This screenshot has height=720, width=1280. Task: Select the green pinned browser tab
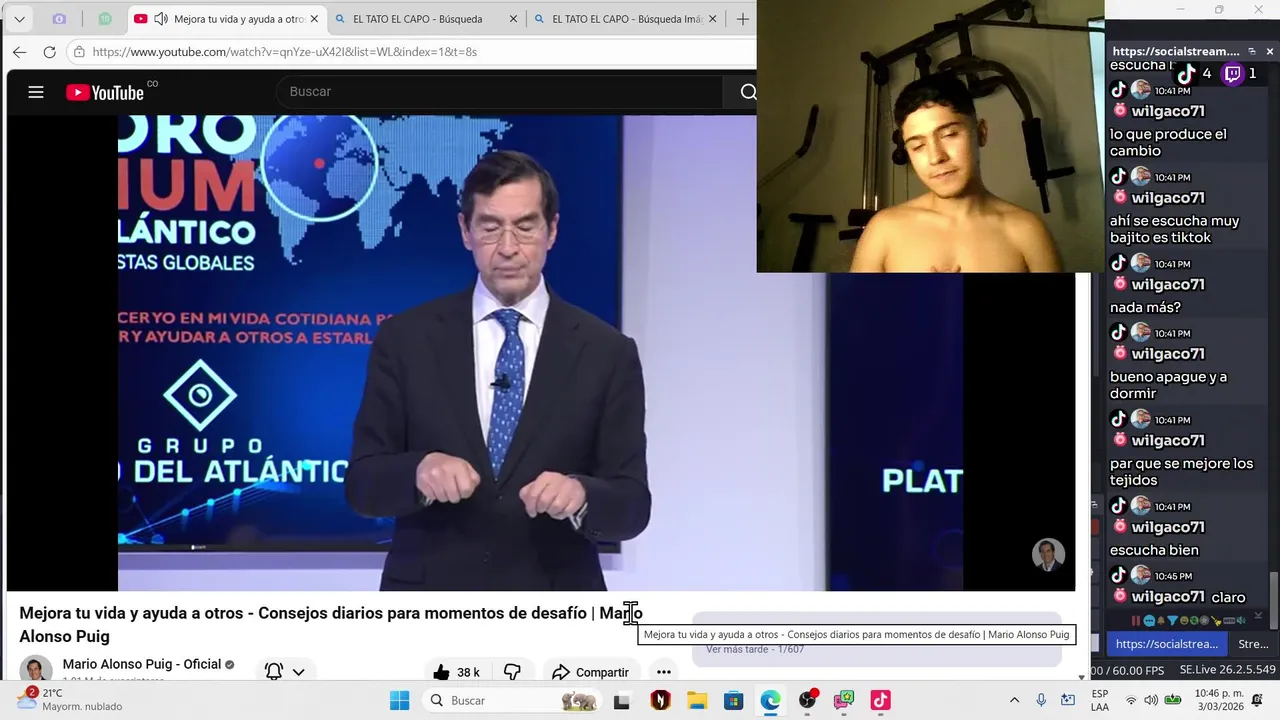coord(105,19)
